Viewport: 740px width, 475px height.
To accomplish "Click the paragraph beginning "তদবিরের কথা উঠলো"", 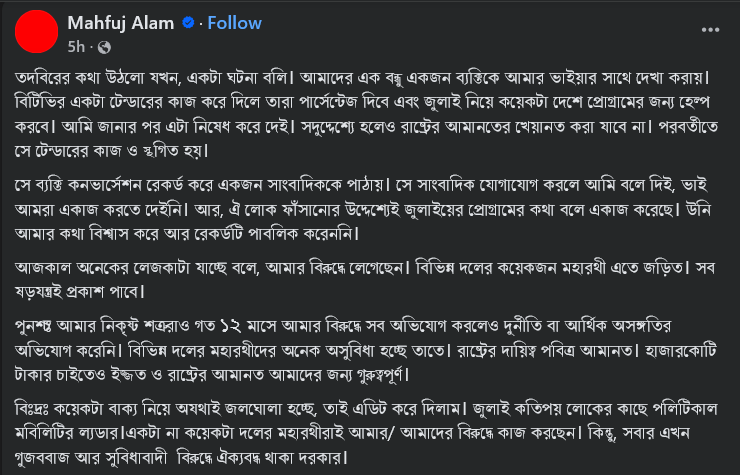I will 366,114.
